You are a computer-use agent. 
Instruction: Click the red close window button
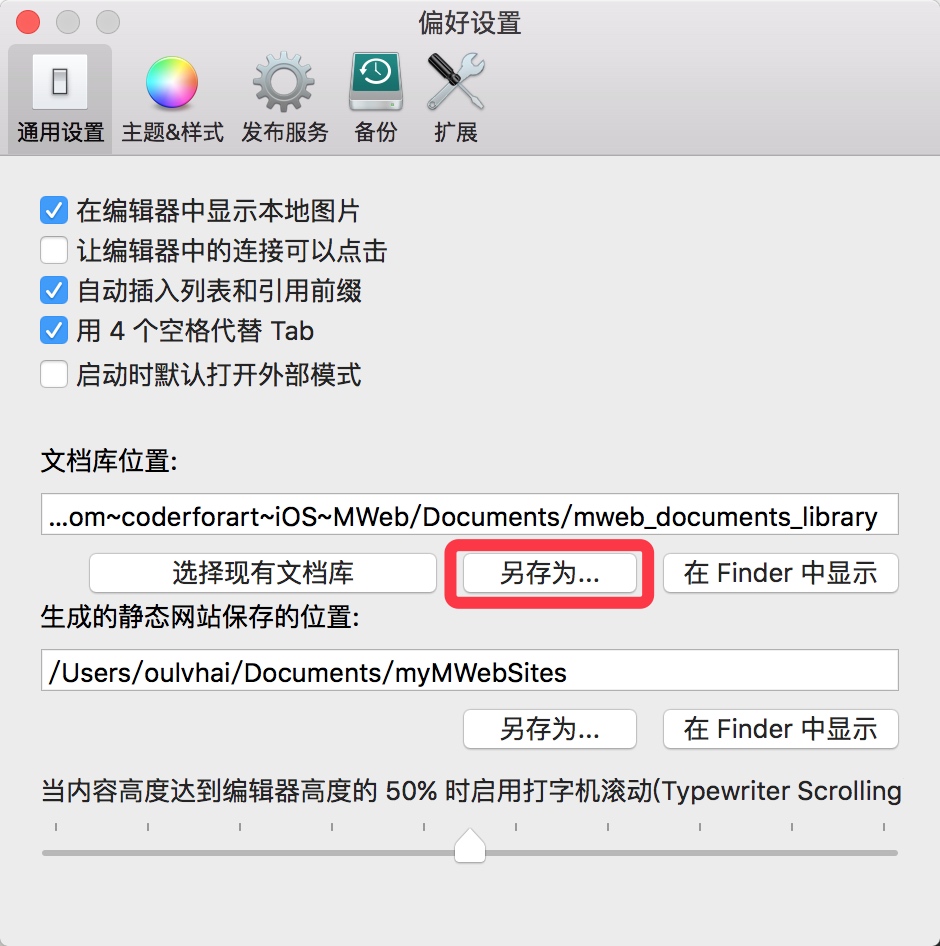[x=28, y=22]
